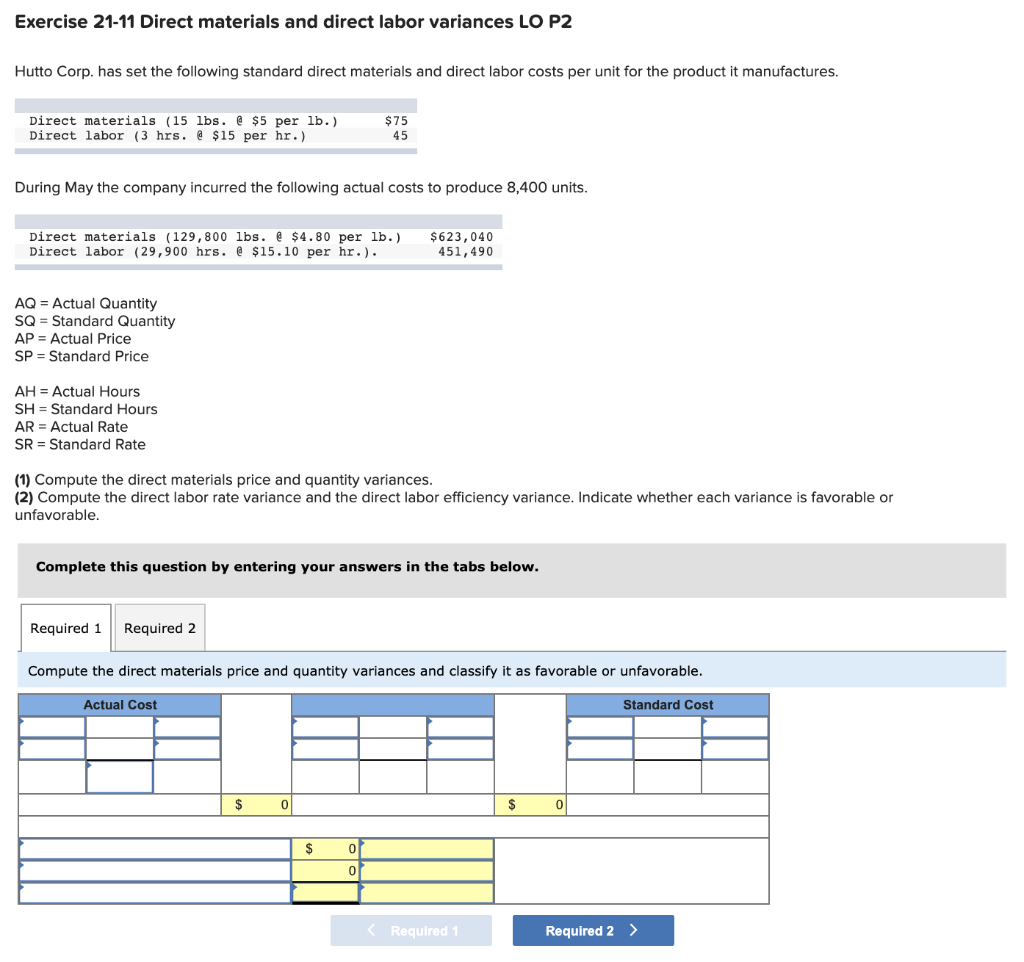1024x962 pixels.
Task: Click the 'Required 2 >' navigation button
Action: 593,930
